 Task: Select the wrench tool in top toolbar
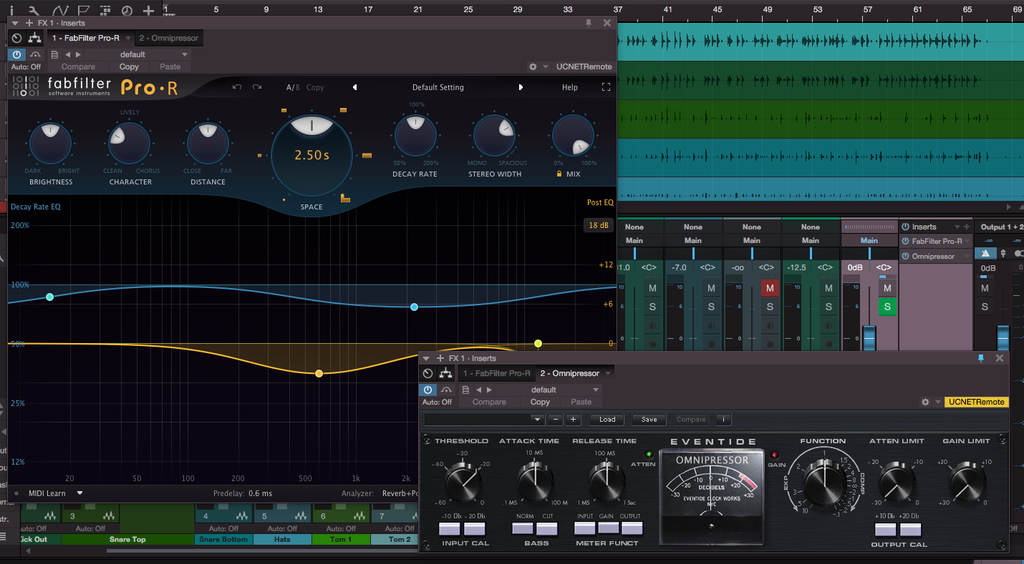[33, 9]
